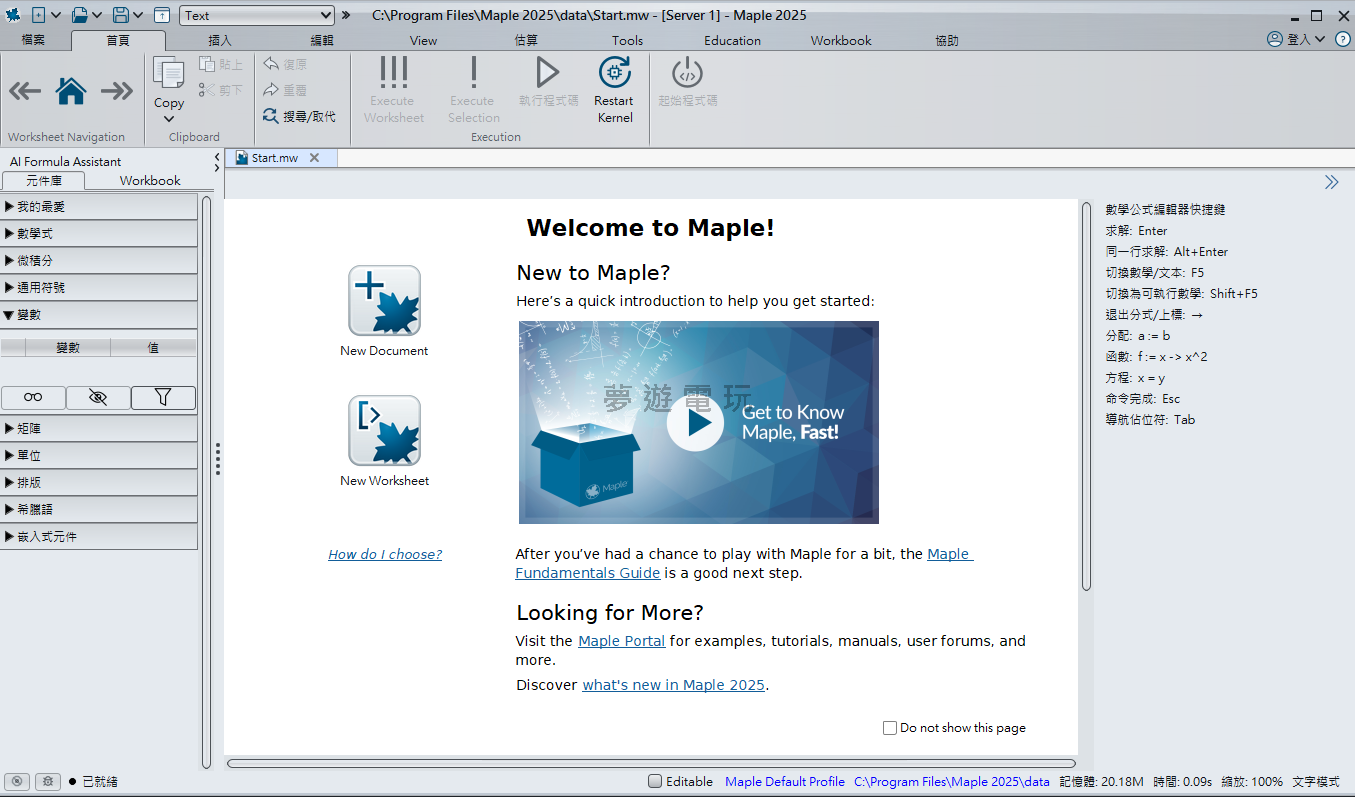Toggle the crossed-eye hide variables button
The height and width of the screenshot is (797, 1355).
(x=98, y=397)
